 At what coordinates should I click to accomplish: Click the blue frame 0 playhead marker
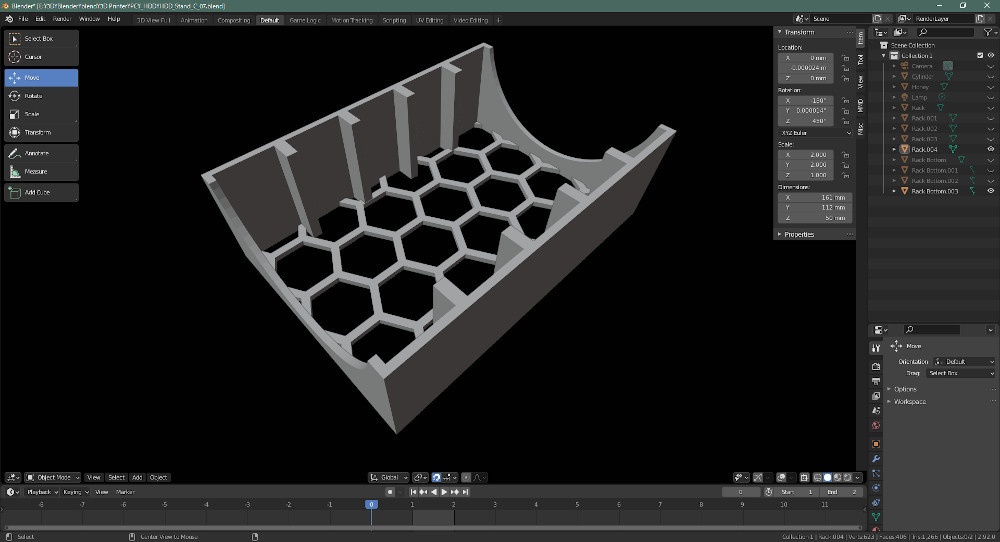pyautogui.click(x=371, y=504)
